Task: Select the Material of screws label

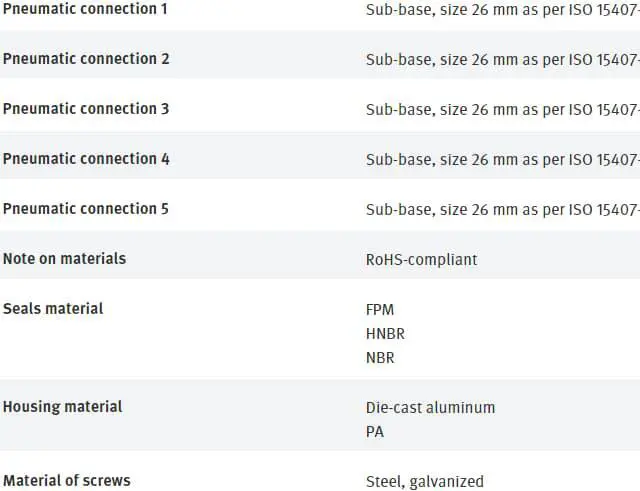Action: pyautogui.click(x=67, y=480)
